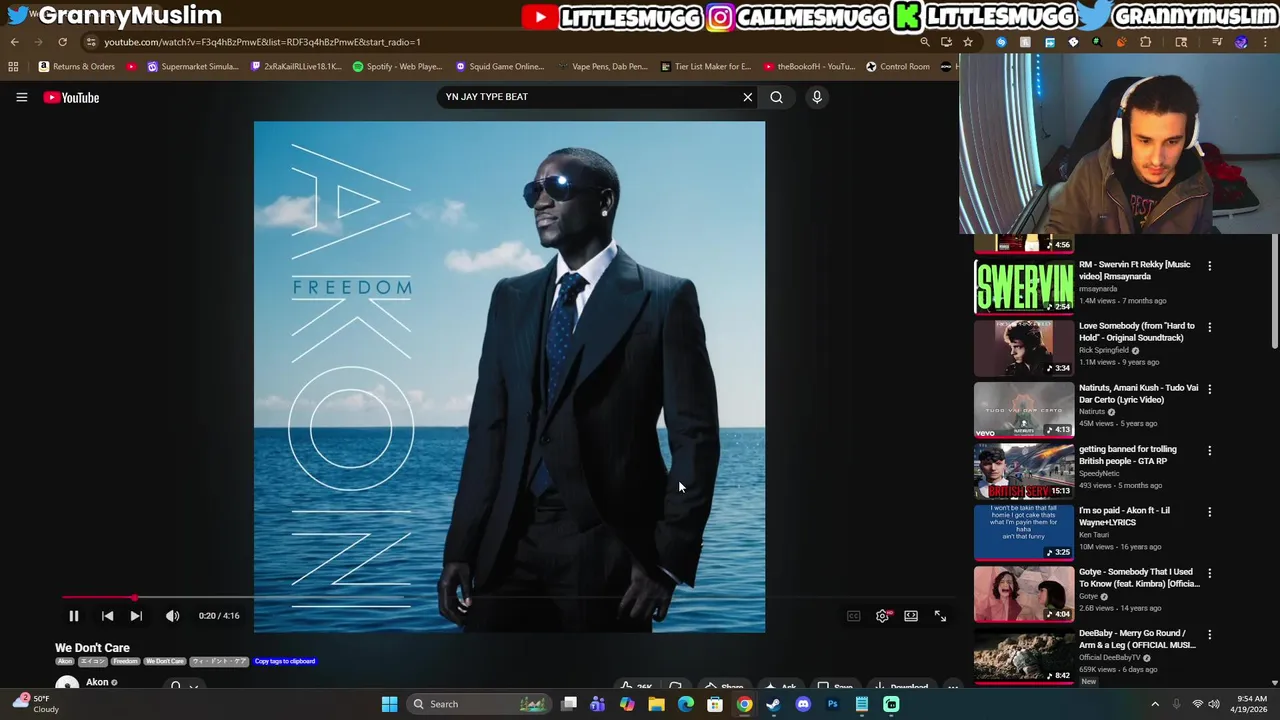Pause the video with the pause button

(73, 616)
